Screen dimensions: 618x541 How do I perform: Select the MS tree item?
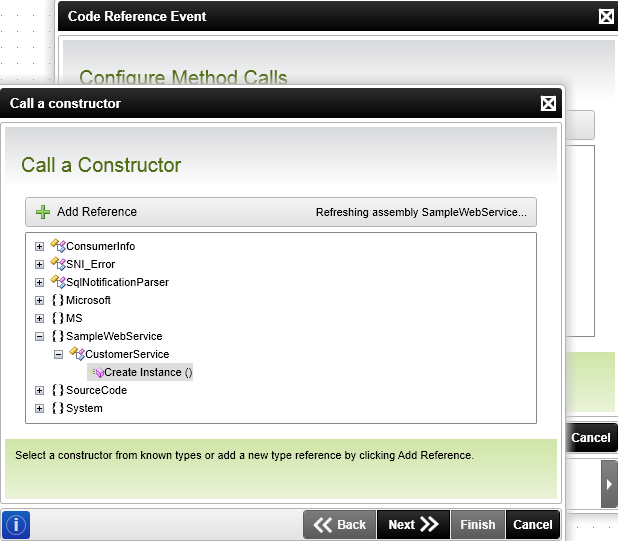(74, 318)
